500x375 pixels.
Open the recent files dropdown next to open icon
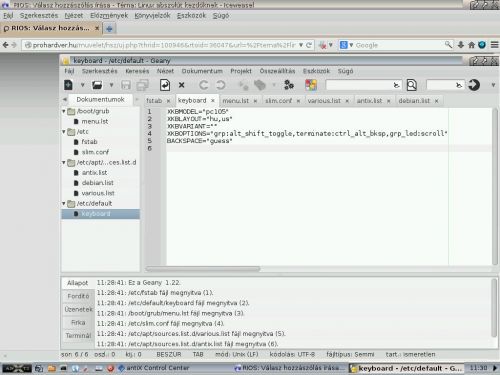[x=111, y=85]
